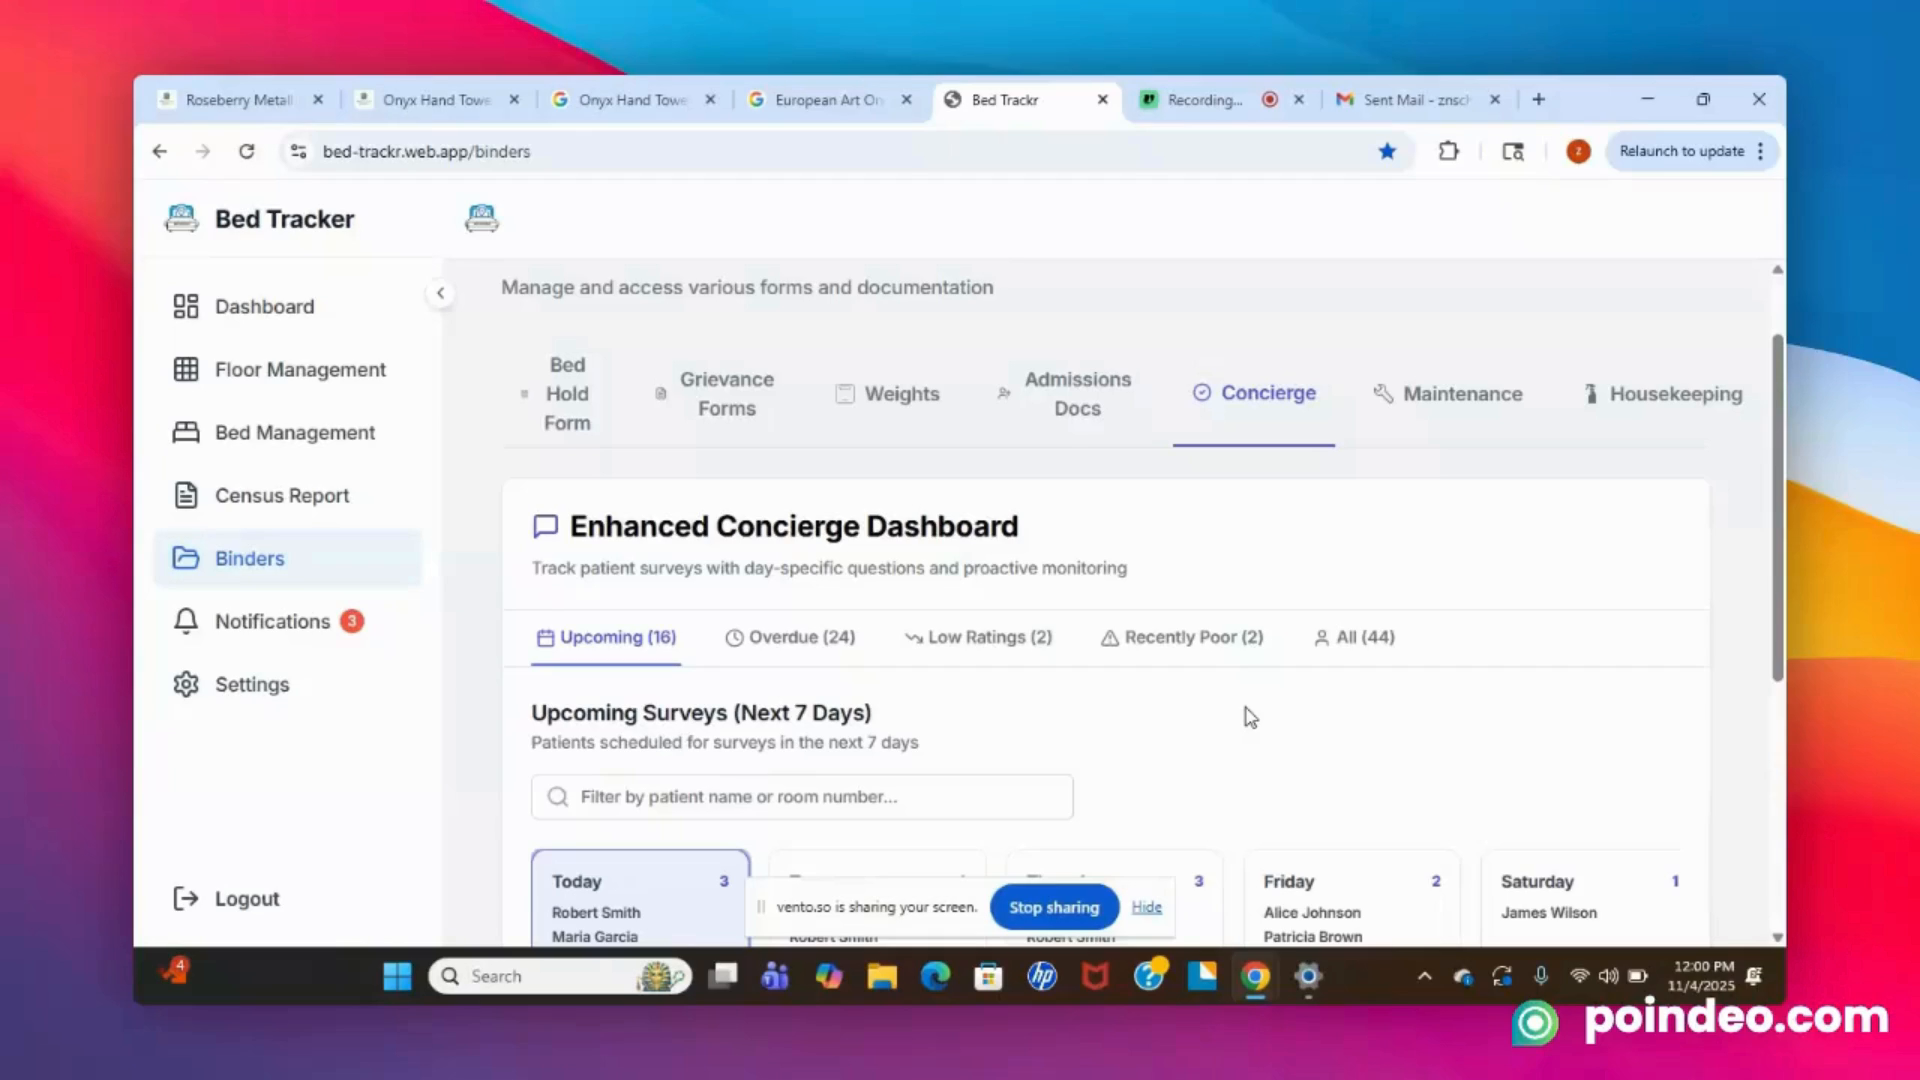
Task: Click the Bed Management bed icon
Action: pos(186,432)
